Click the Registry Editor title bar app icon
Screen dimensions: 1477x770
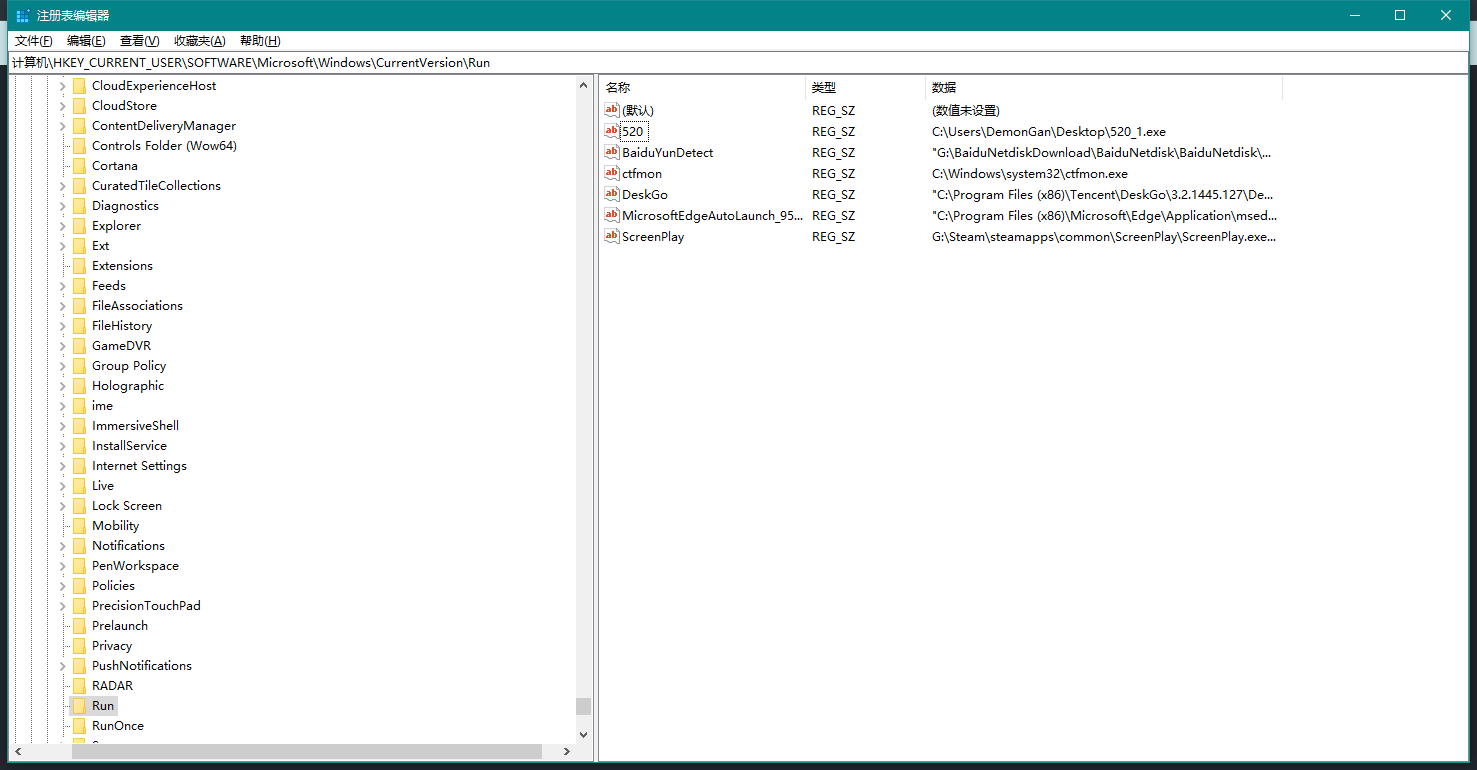(x=23, y=15)
